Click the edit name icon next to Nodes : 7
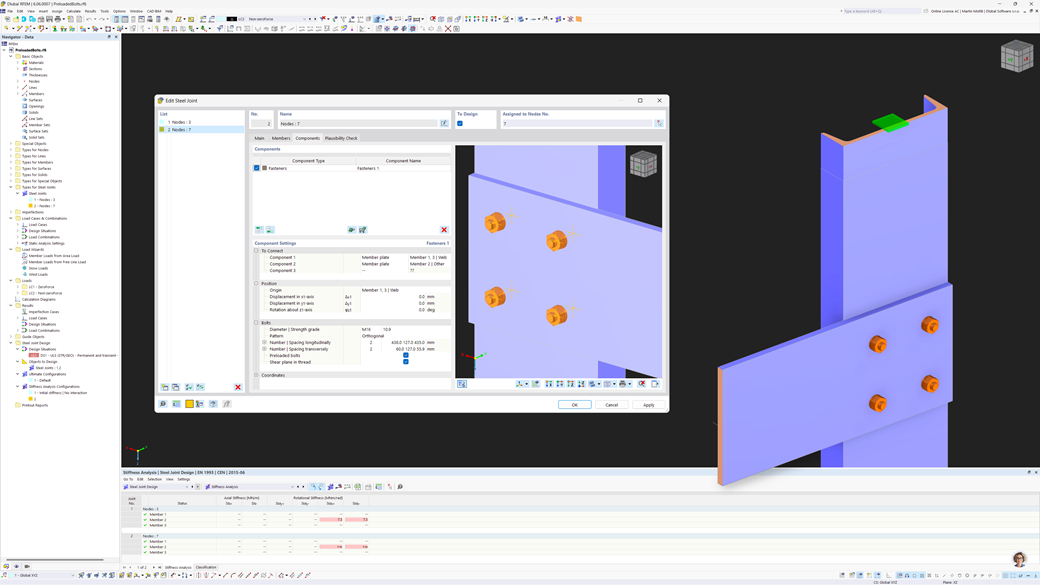This screenshot has height=585, width=1040. pyautogui.click(x=444, y=123)
